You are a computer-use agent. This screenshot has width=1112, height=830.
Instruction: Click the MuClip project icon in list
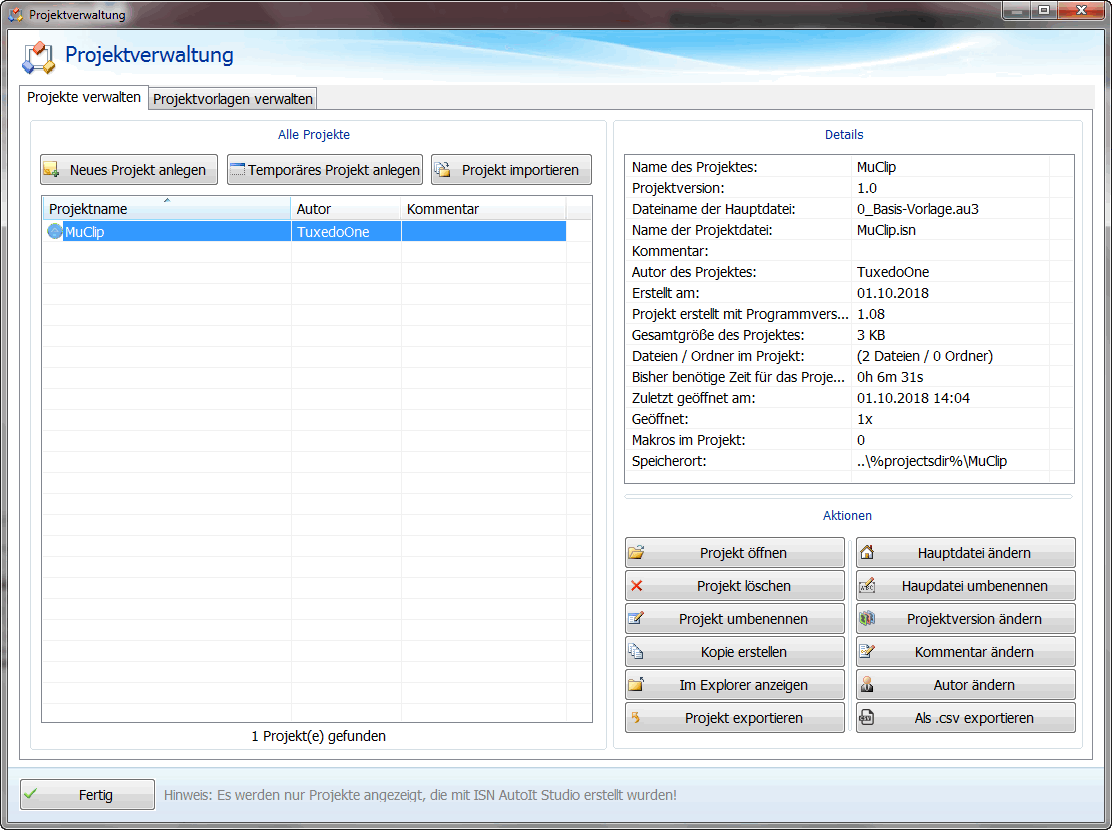pyautogui.click(x=55, y=232)
